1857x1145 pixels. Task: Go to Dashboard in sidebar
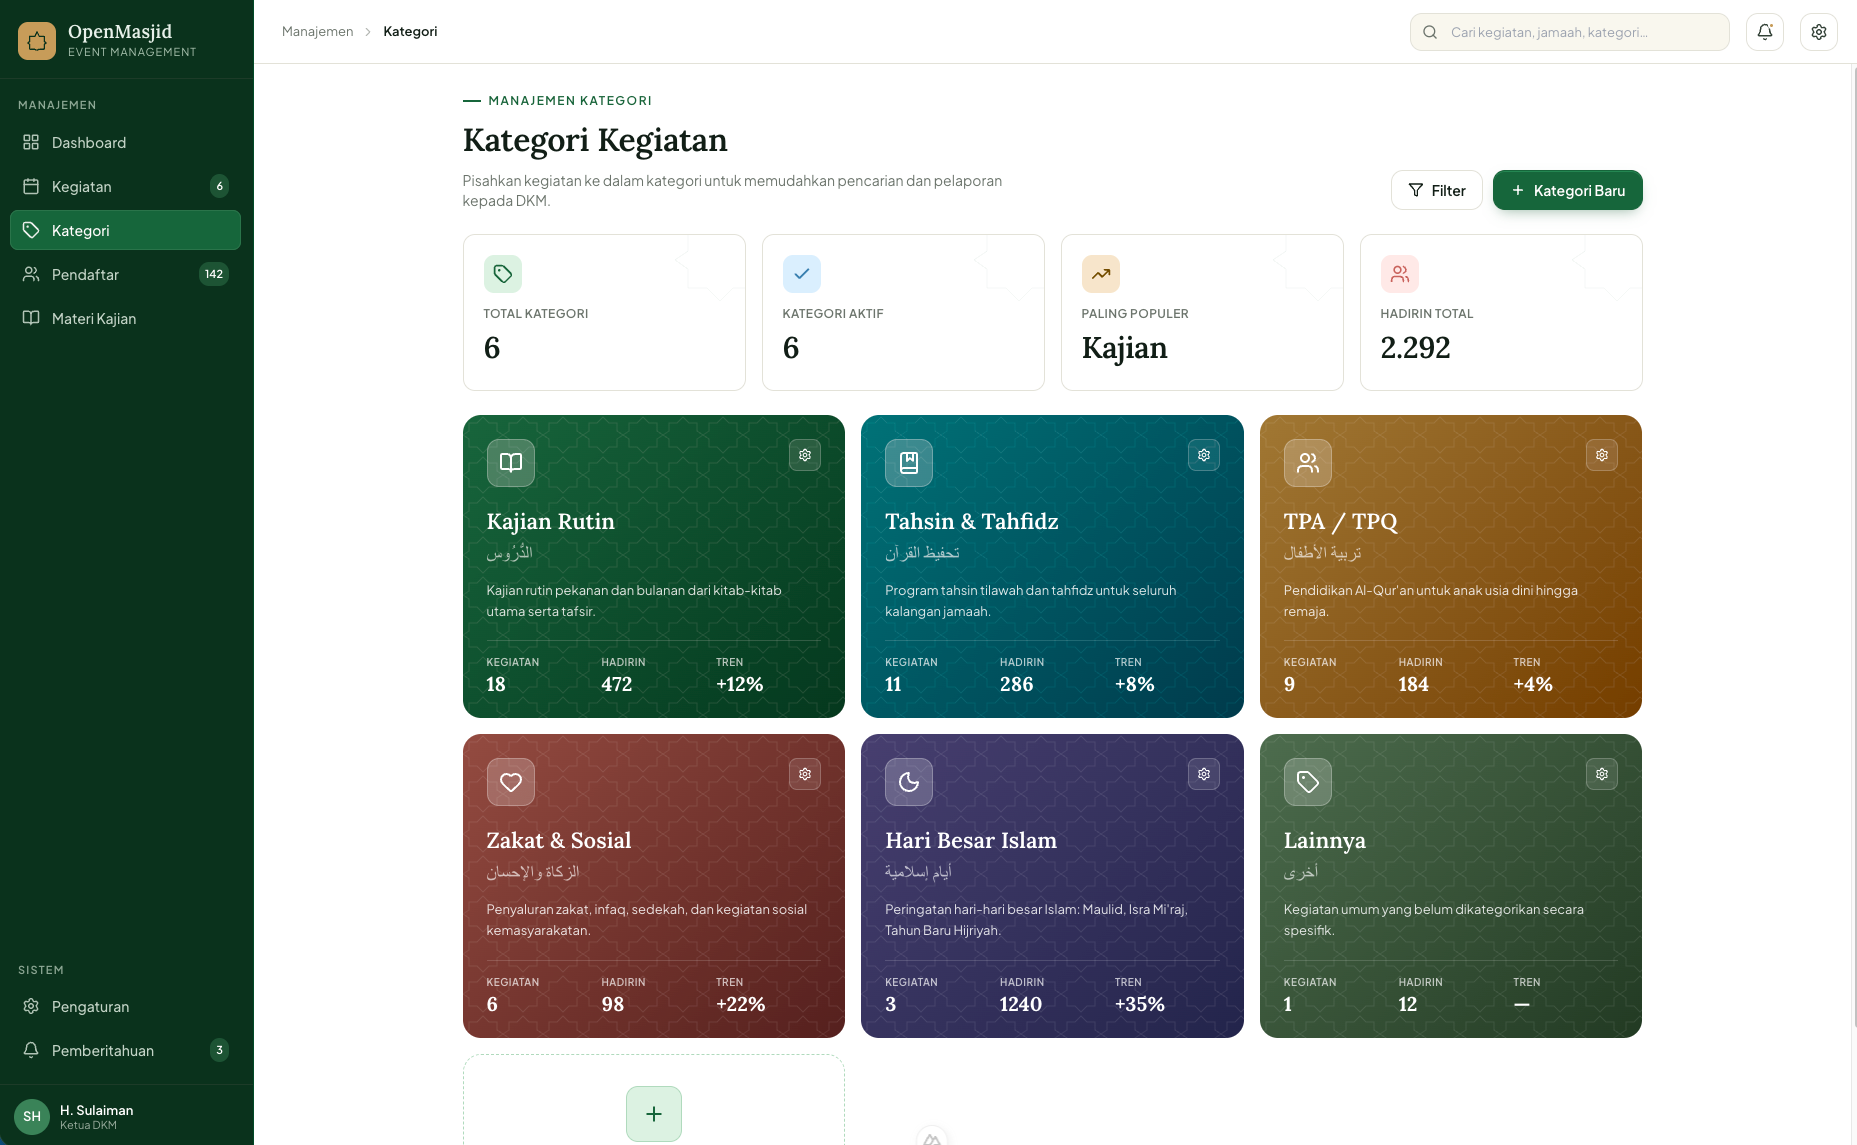(125, 142)
